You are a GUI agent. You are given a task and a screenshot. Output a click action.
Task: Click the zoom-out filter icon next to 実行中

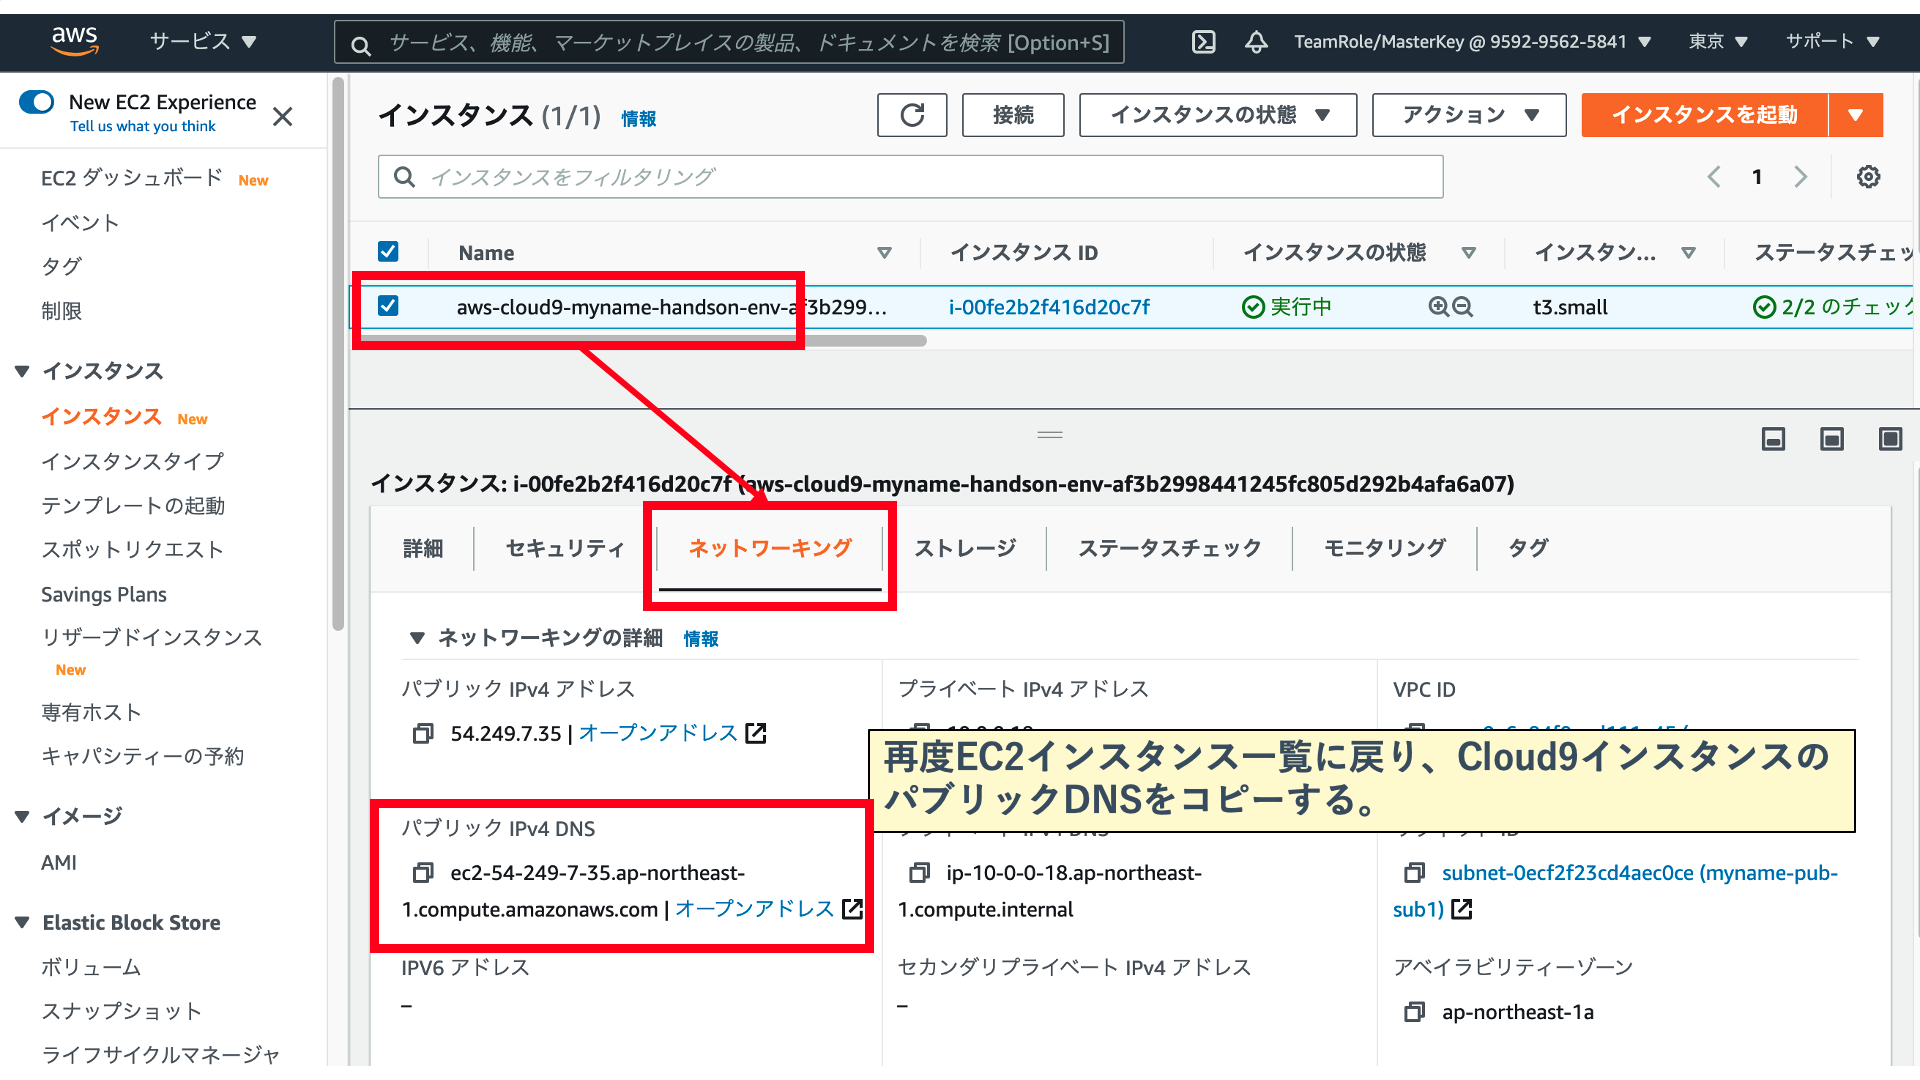pyautogui.click(x=1462, y=307)
